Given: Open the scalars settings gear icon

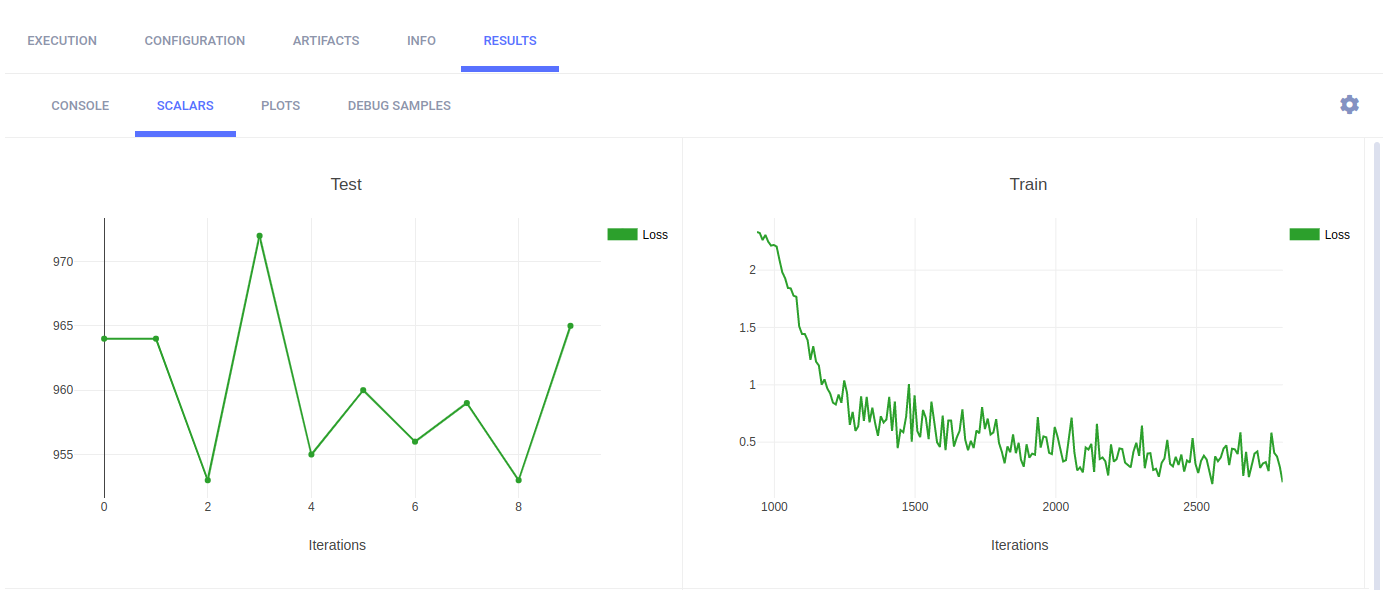Looking at the screenshot, I should pos(1349,105).
